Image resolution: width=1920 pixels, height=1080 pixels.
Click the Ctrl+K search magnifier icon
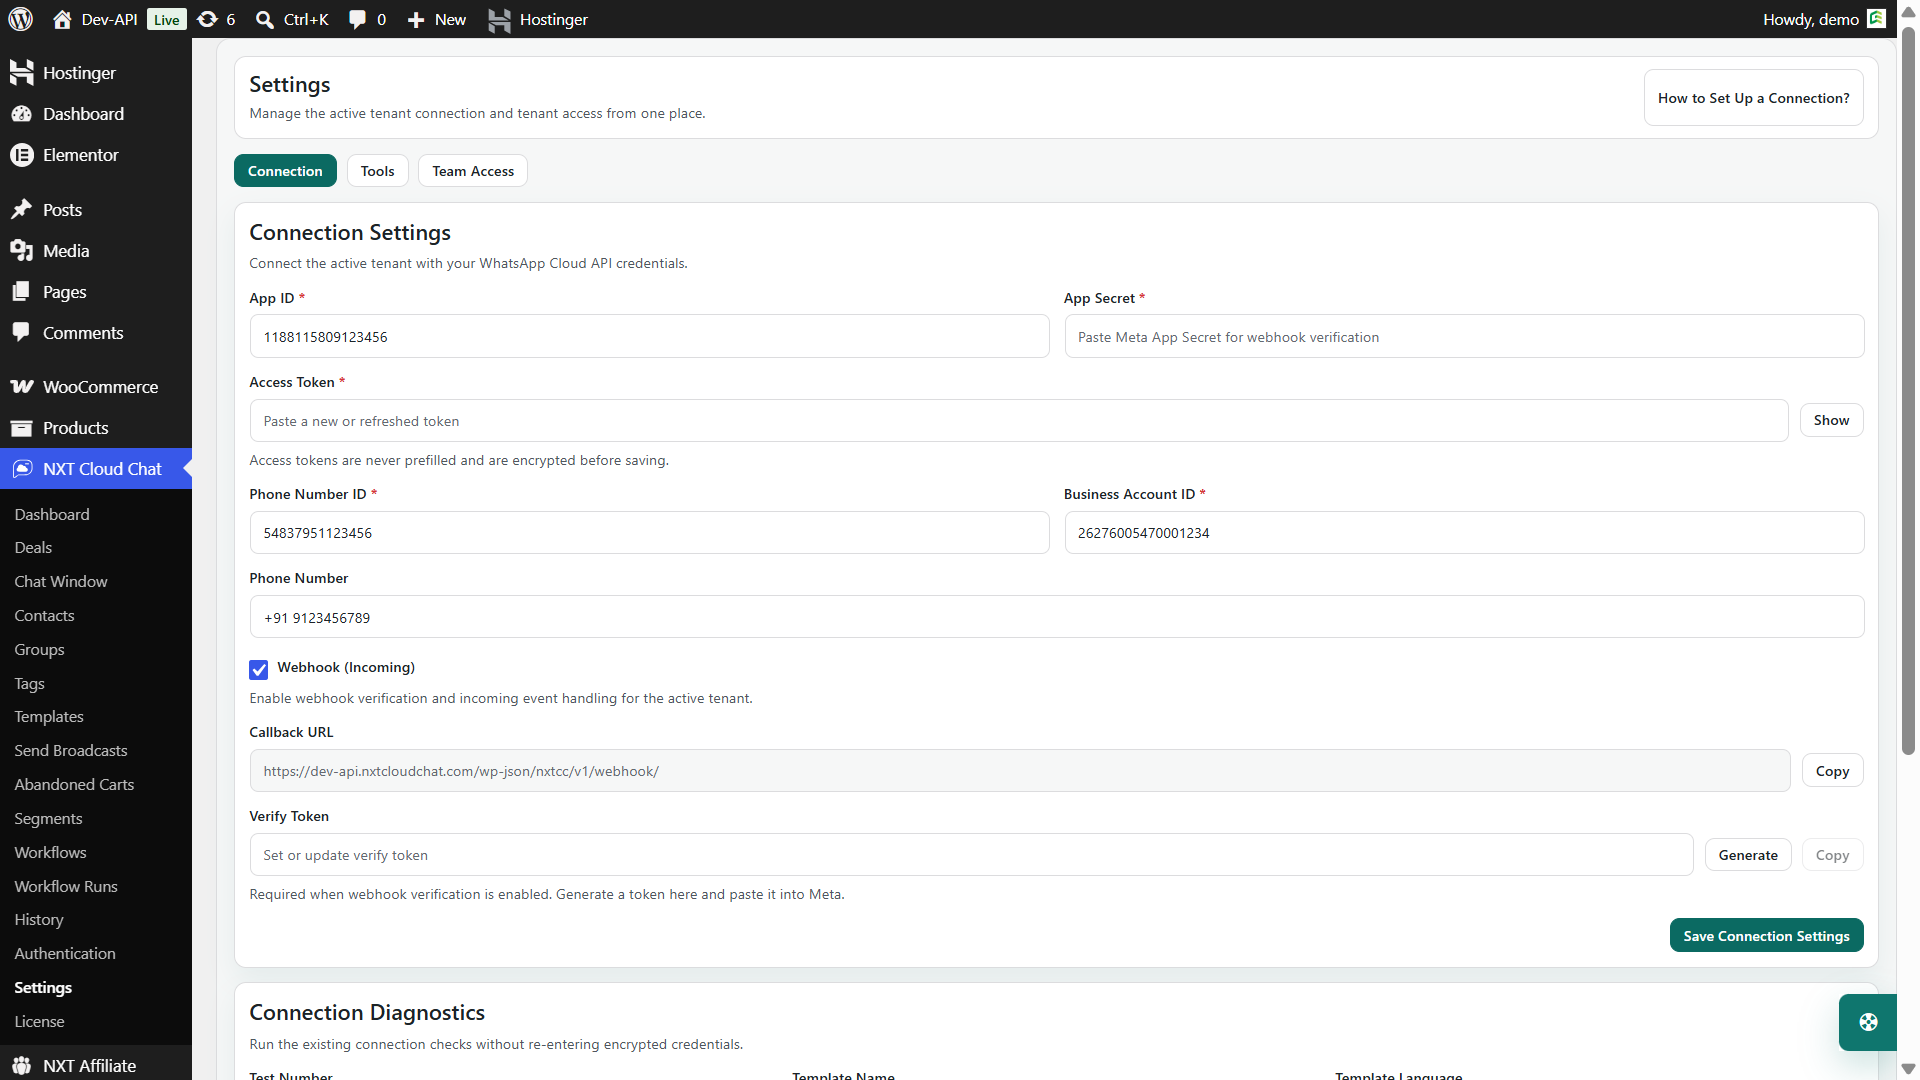point(265,19)
